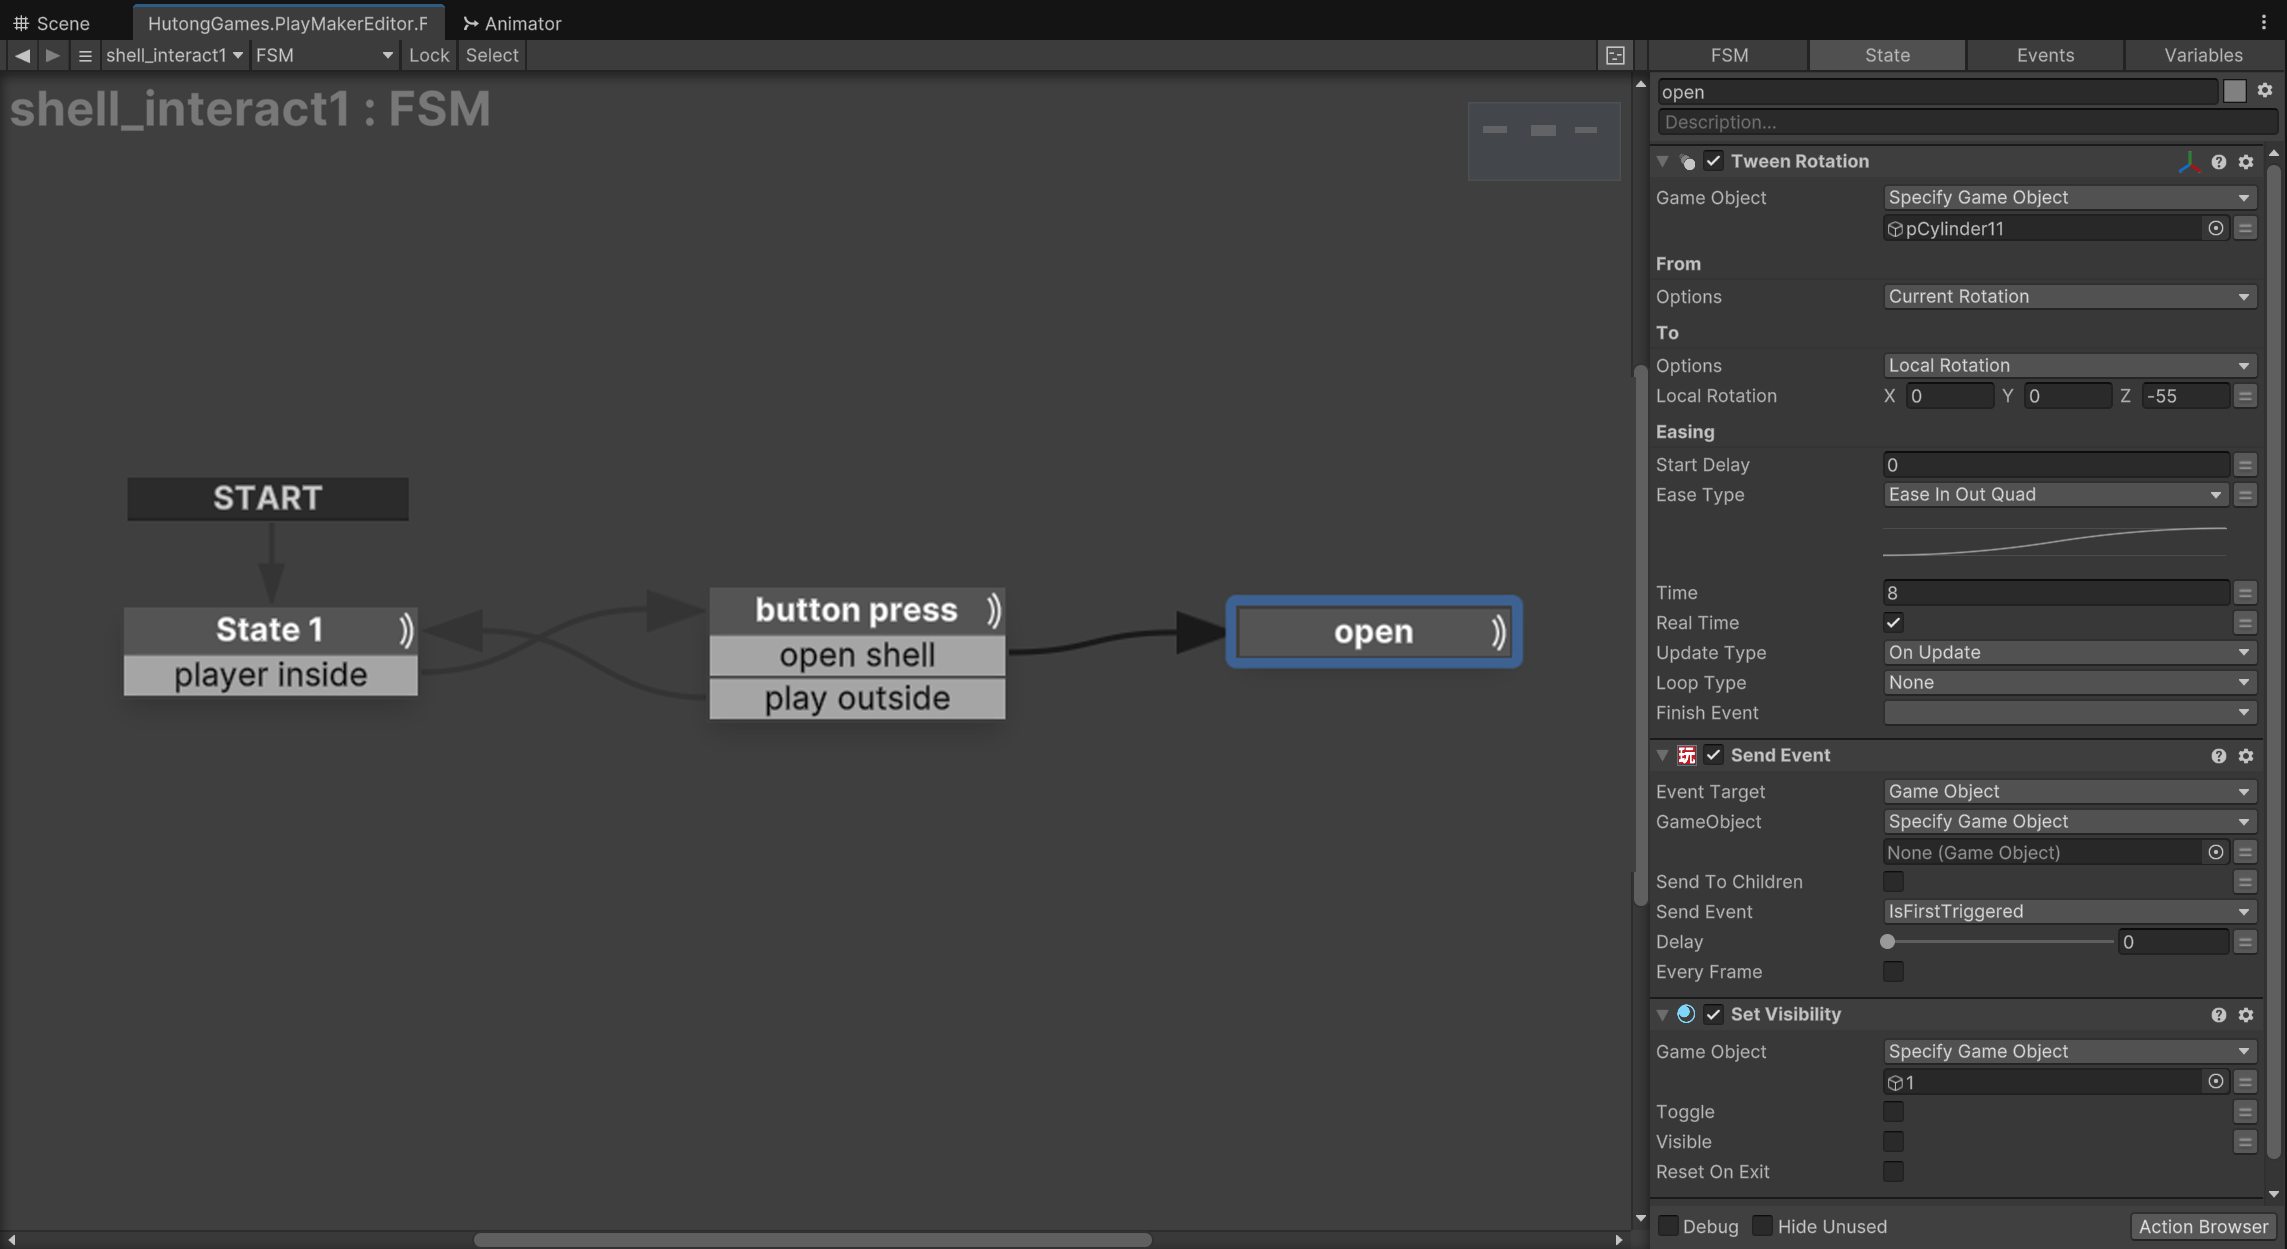Click the Tween Rotation help icon

click(x=2218, y=162)
